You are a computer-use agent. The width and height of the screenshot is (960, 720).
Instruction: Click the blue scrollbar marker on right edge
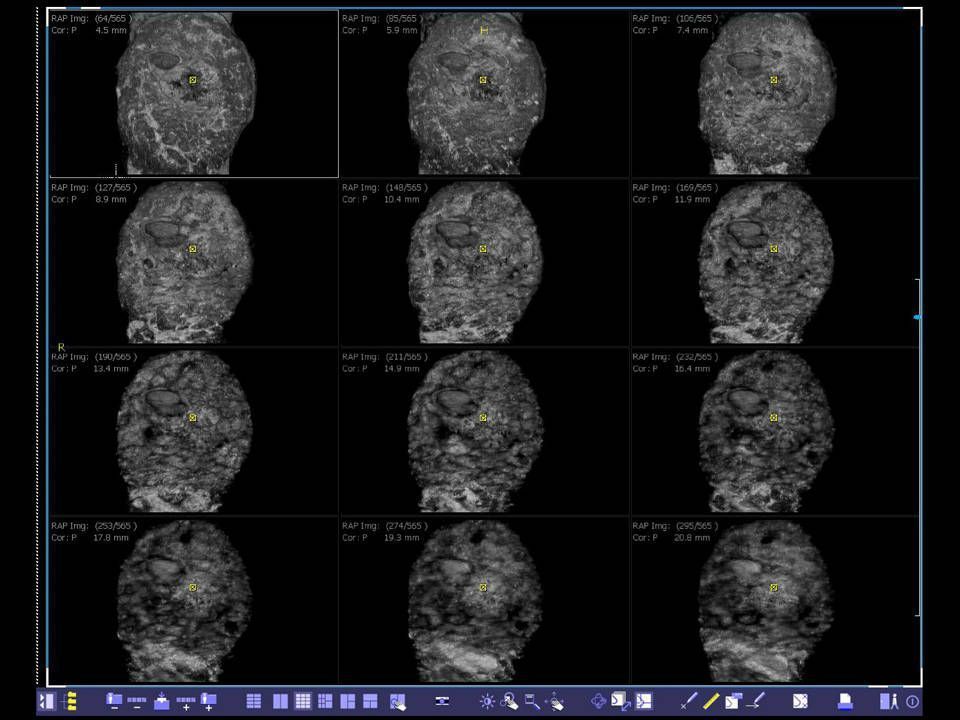pos(917,317)
